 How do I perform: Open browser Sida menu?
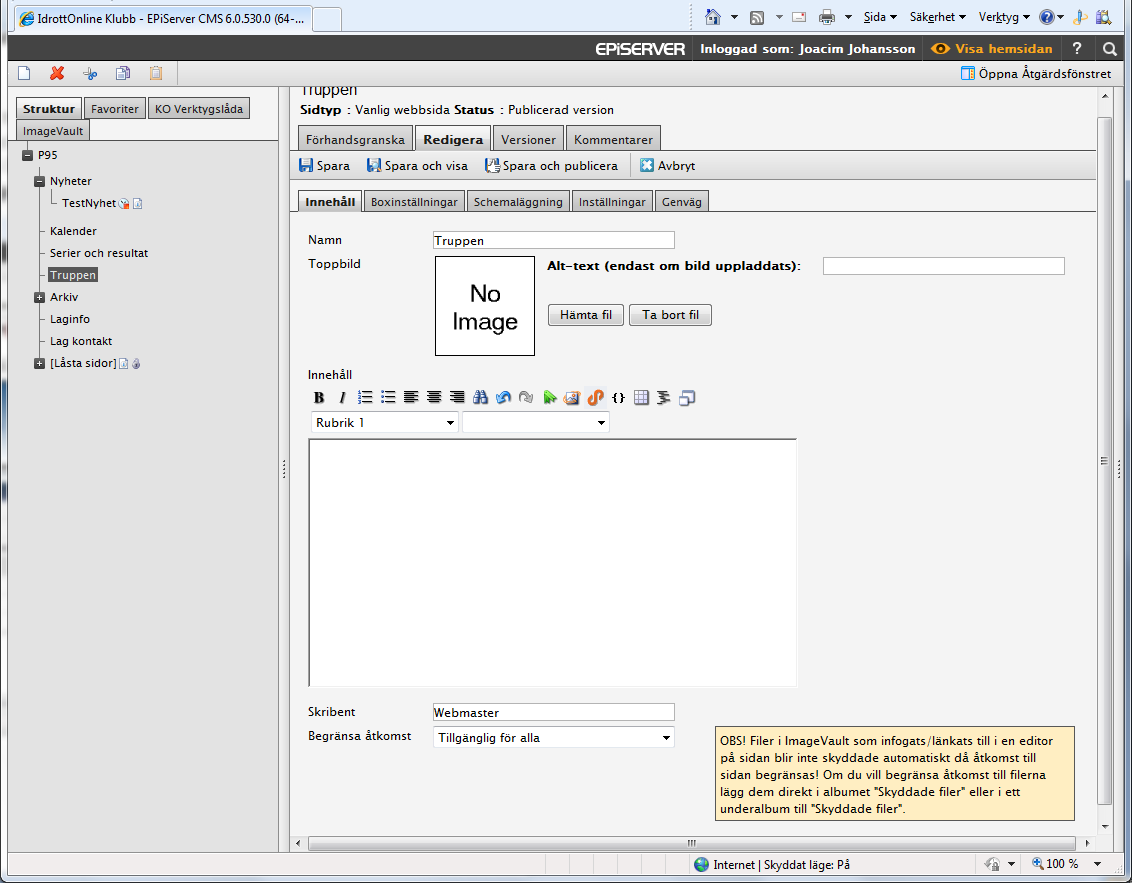click(x=880, y=17)
